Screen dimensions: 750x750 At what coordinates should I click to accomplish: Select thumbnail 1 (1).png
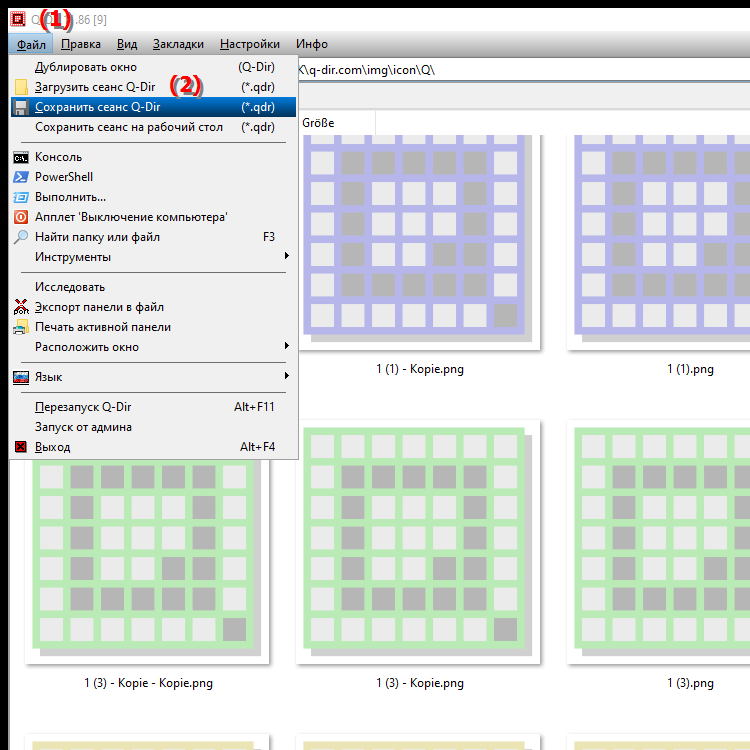pyautogui.click(x=659, y=243)
